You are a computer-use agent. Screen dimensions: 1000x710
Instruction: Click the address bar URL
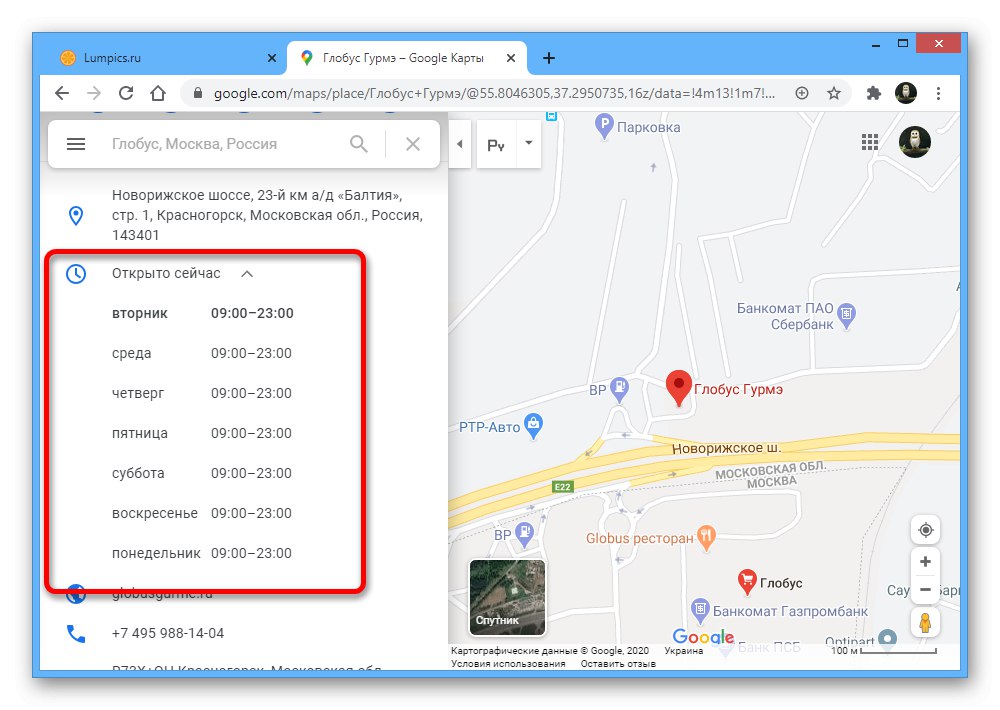coord(494,94)
